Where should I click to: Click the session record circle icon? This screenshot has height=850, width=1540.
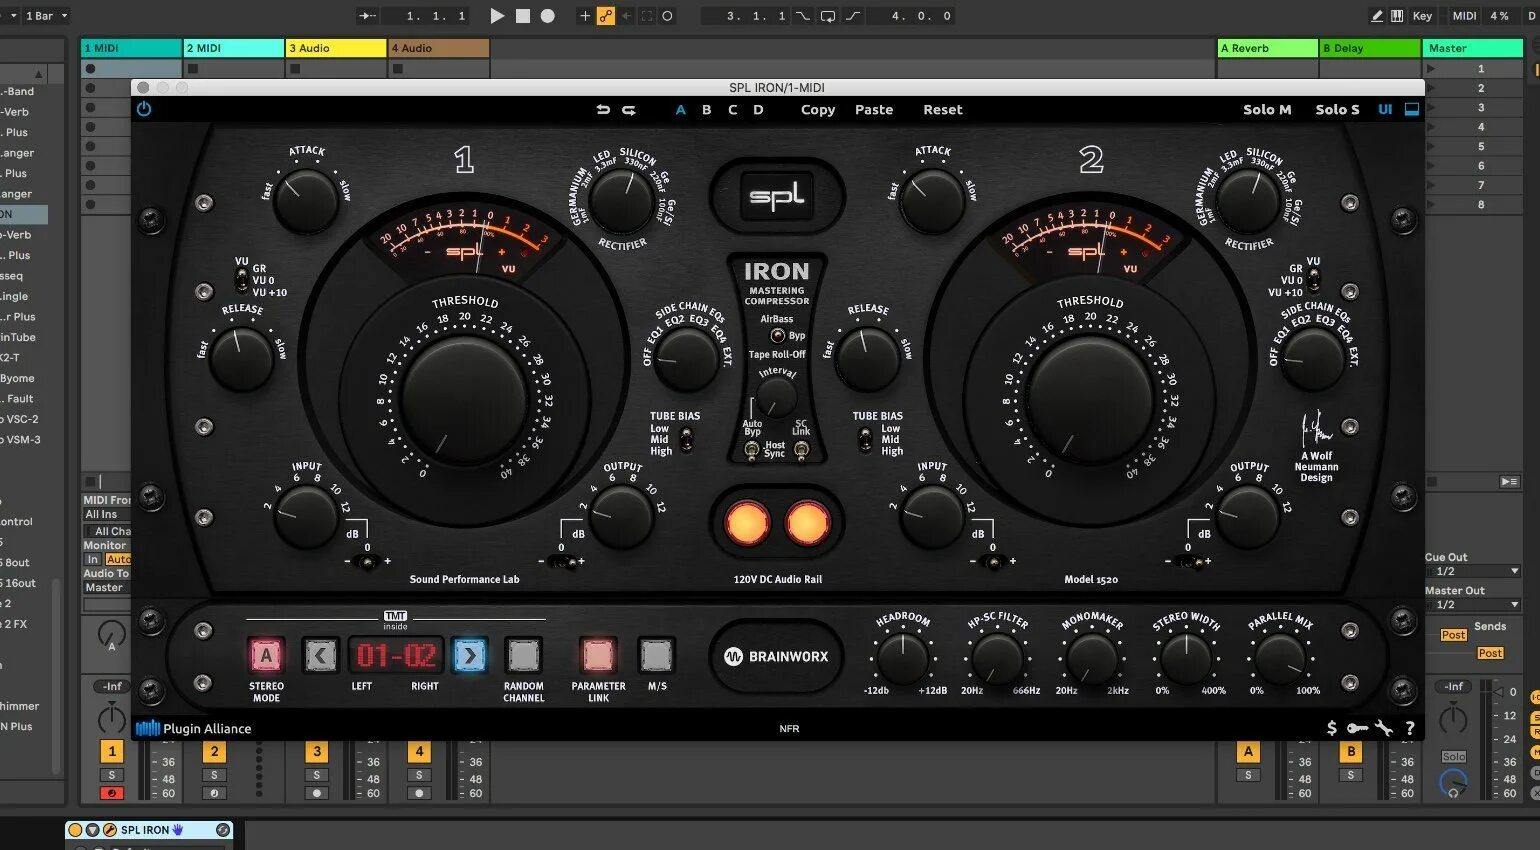(668, 16)
